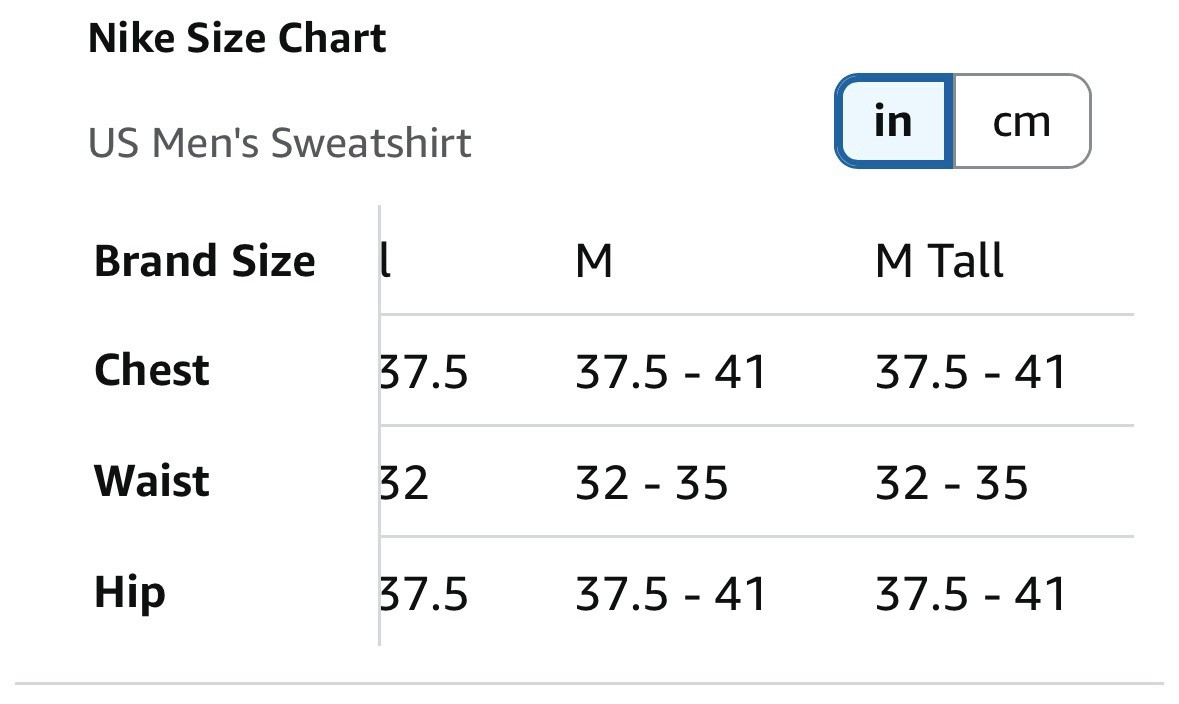Click the waist range for M Tall
The width and height of the screenshot is (1179, 704).
coord(952,484)
